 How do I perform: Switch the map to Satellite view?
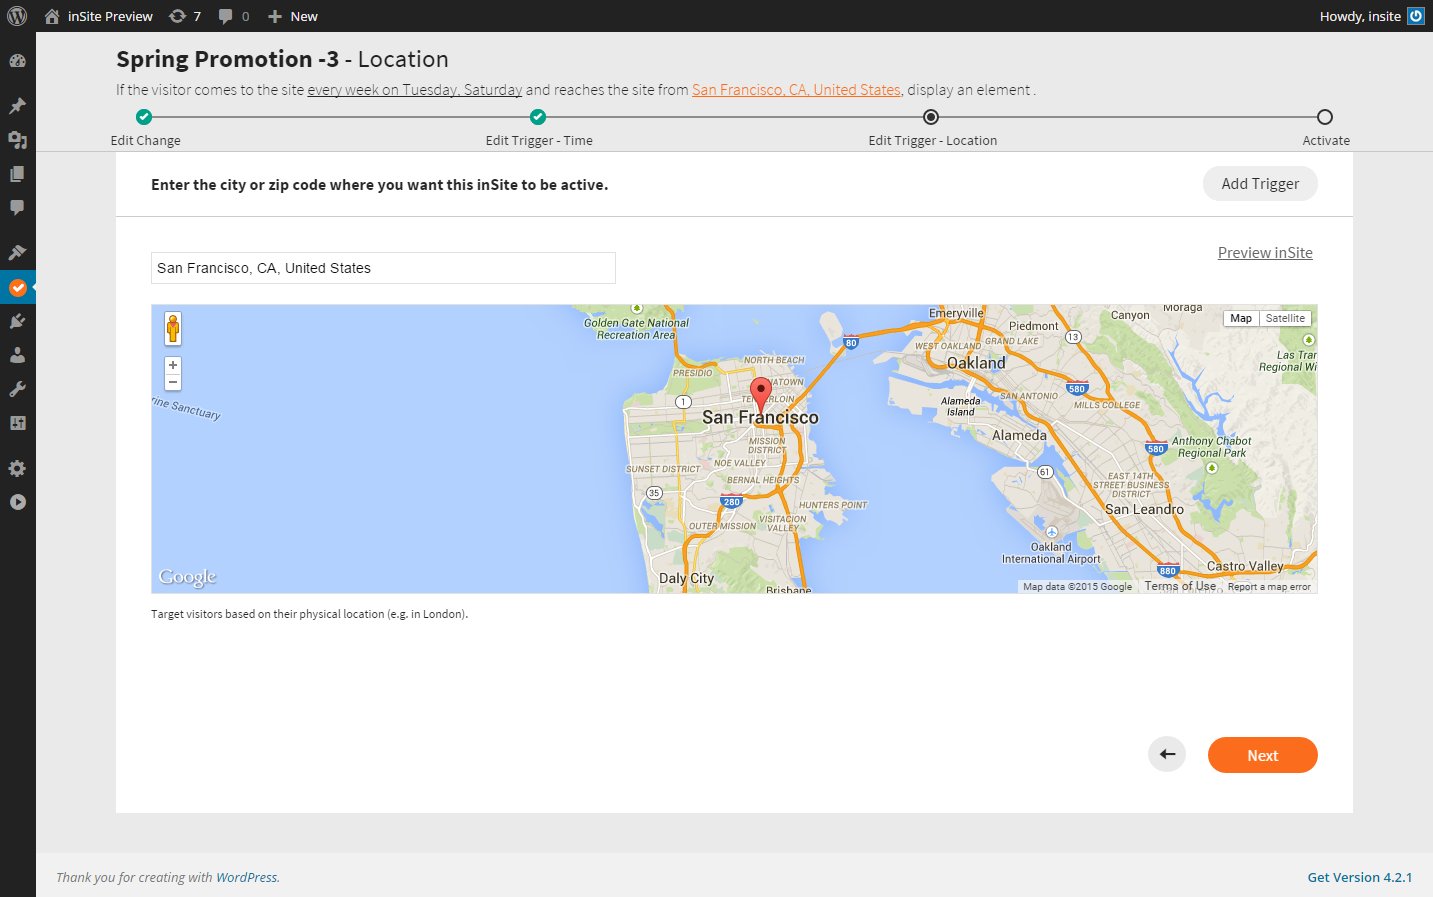[1285, 318]
